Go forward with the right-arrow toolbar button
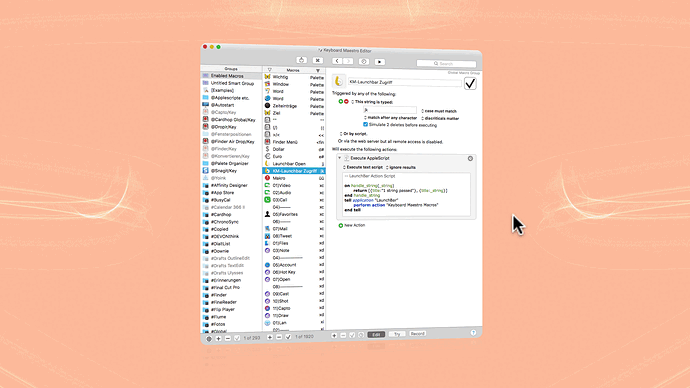The height and width of the screenshot is (388, 690). (x=348, y=61)
